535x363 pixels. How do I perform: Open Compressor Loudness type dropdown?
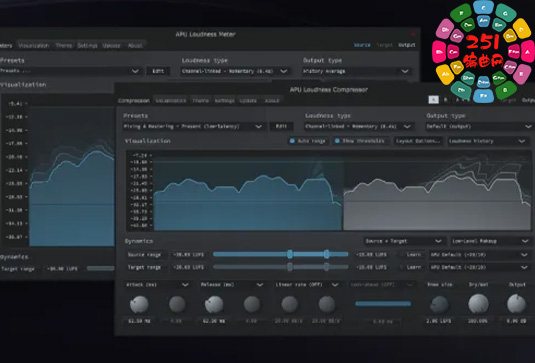tap(359, 127)
